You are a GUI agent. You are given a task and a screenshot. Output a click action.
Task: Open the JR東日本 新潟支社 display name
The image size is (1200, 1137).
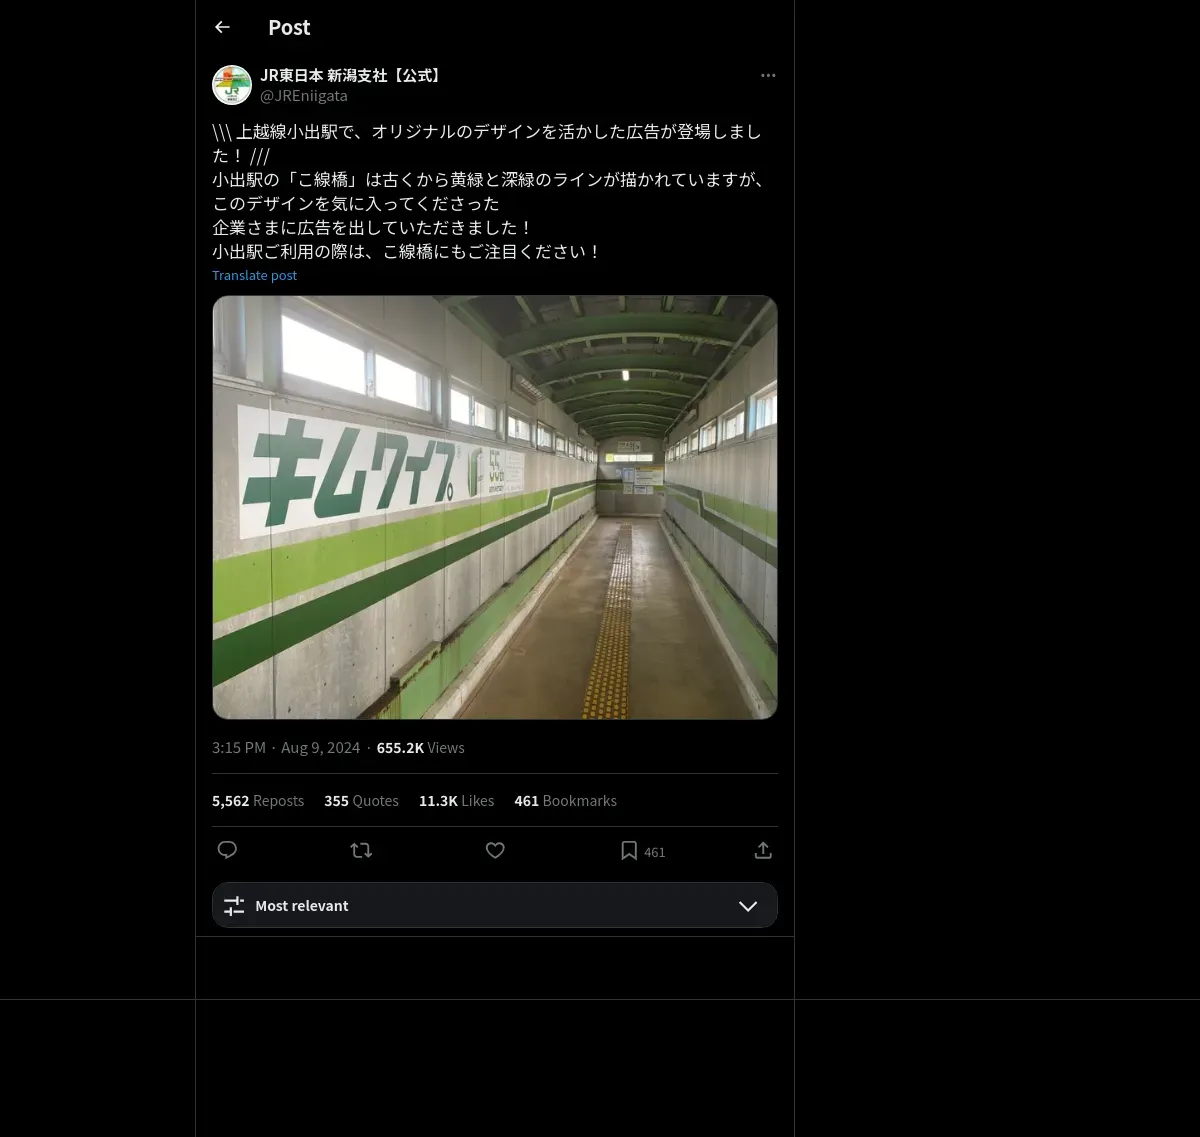(x=352, y=75)
